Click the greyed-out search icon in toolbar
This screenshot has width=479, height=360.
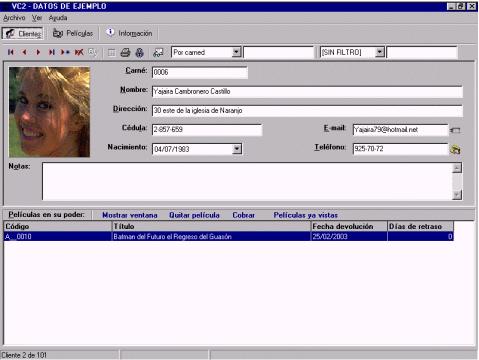(92, 52)
